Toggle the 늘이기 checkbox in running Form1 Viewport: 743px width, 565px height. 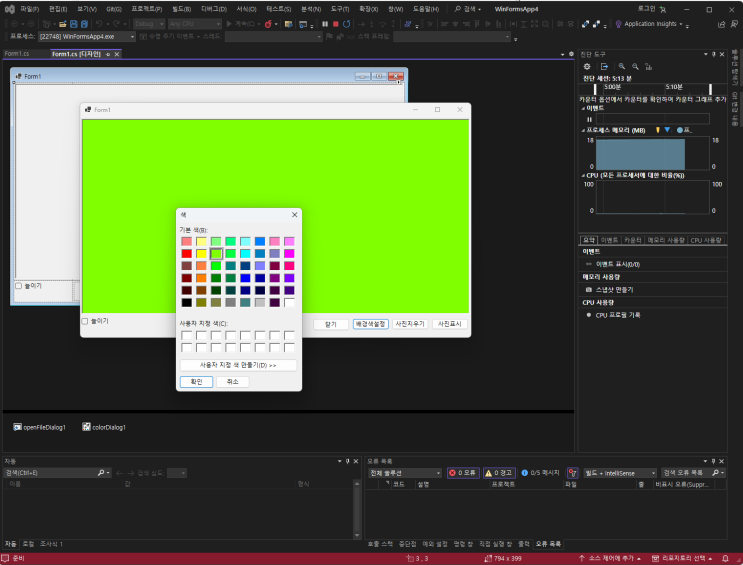(x=85, y=321)
